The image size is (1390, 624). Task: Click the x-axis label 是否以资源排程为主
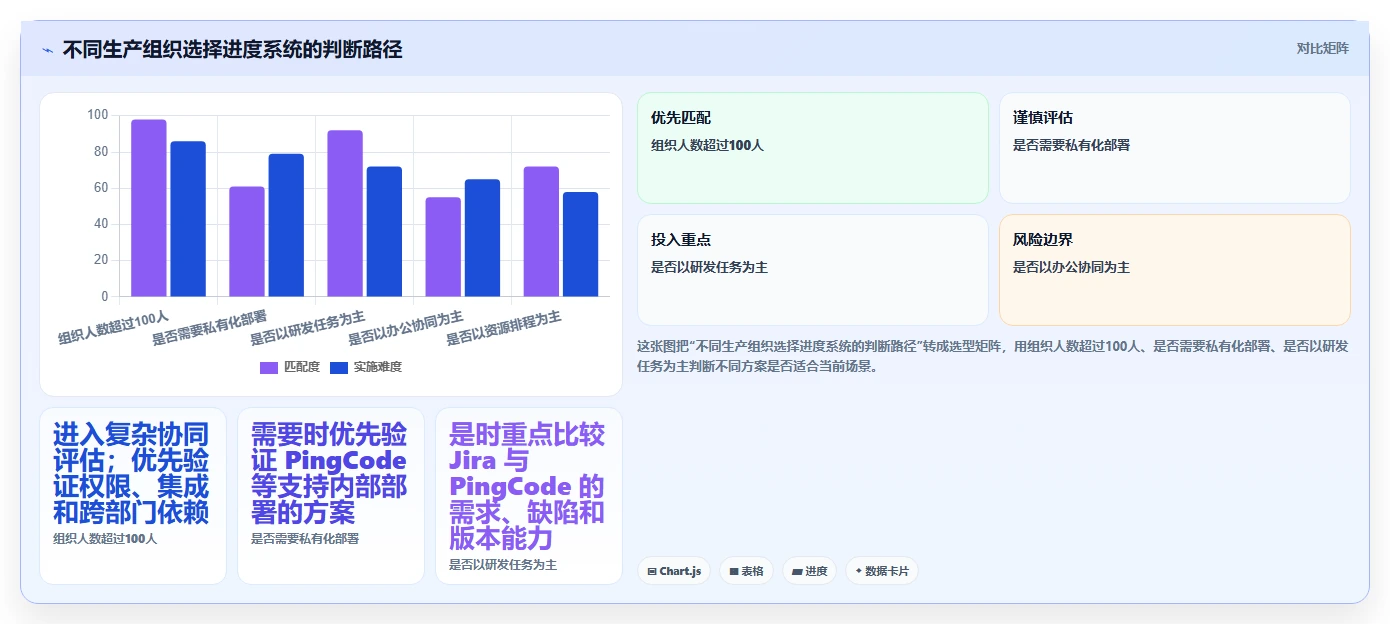tap(504, 328)
